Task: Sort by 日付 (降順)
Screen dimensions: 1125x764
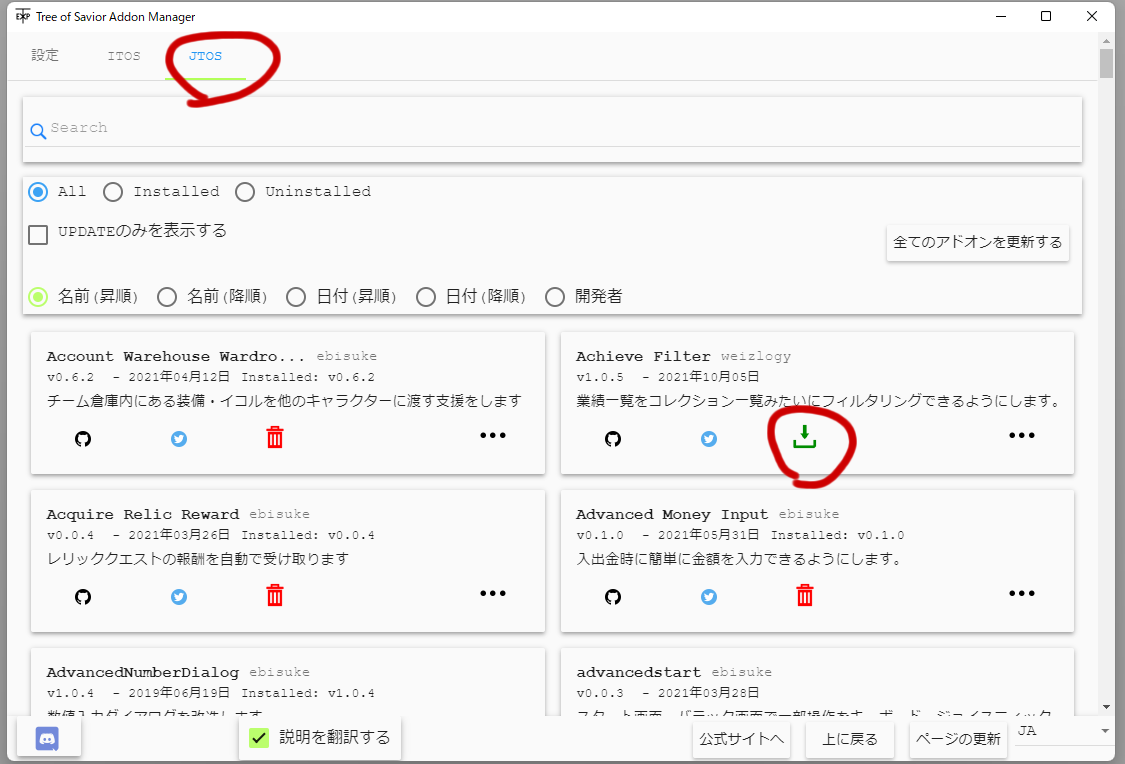Action: pos(425,296)
